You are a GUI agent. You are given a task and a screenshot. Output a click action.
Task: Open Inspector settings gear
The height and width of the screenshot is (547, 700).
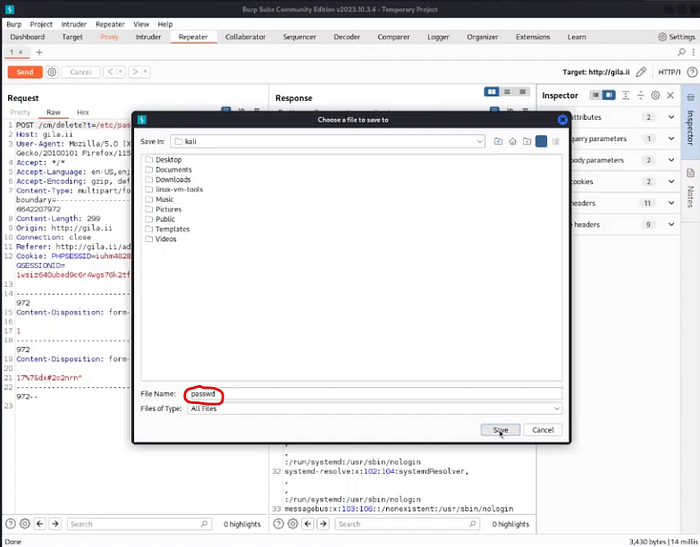tap(655, 95)
